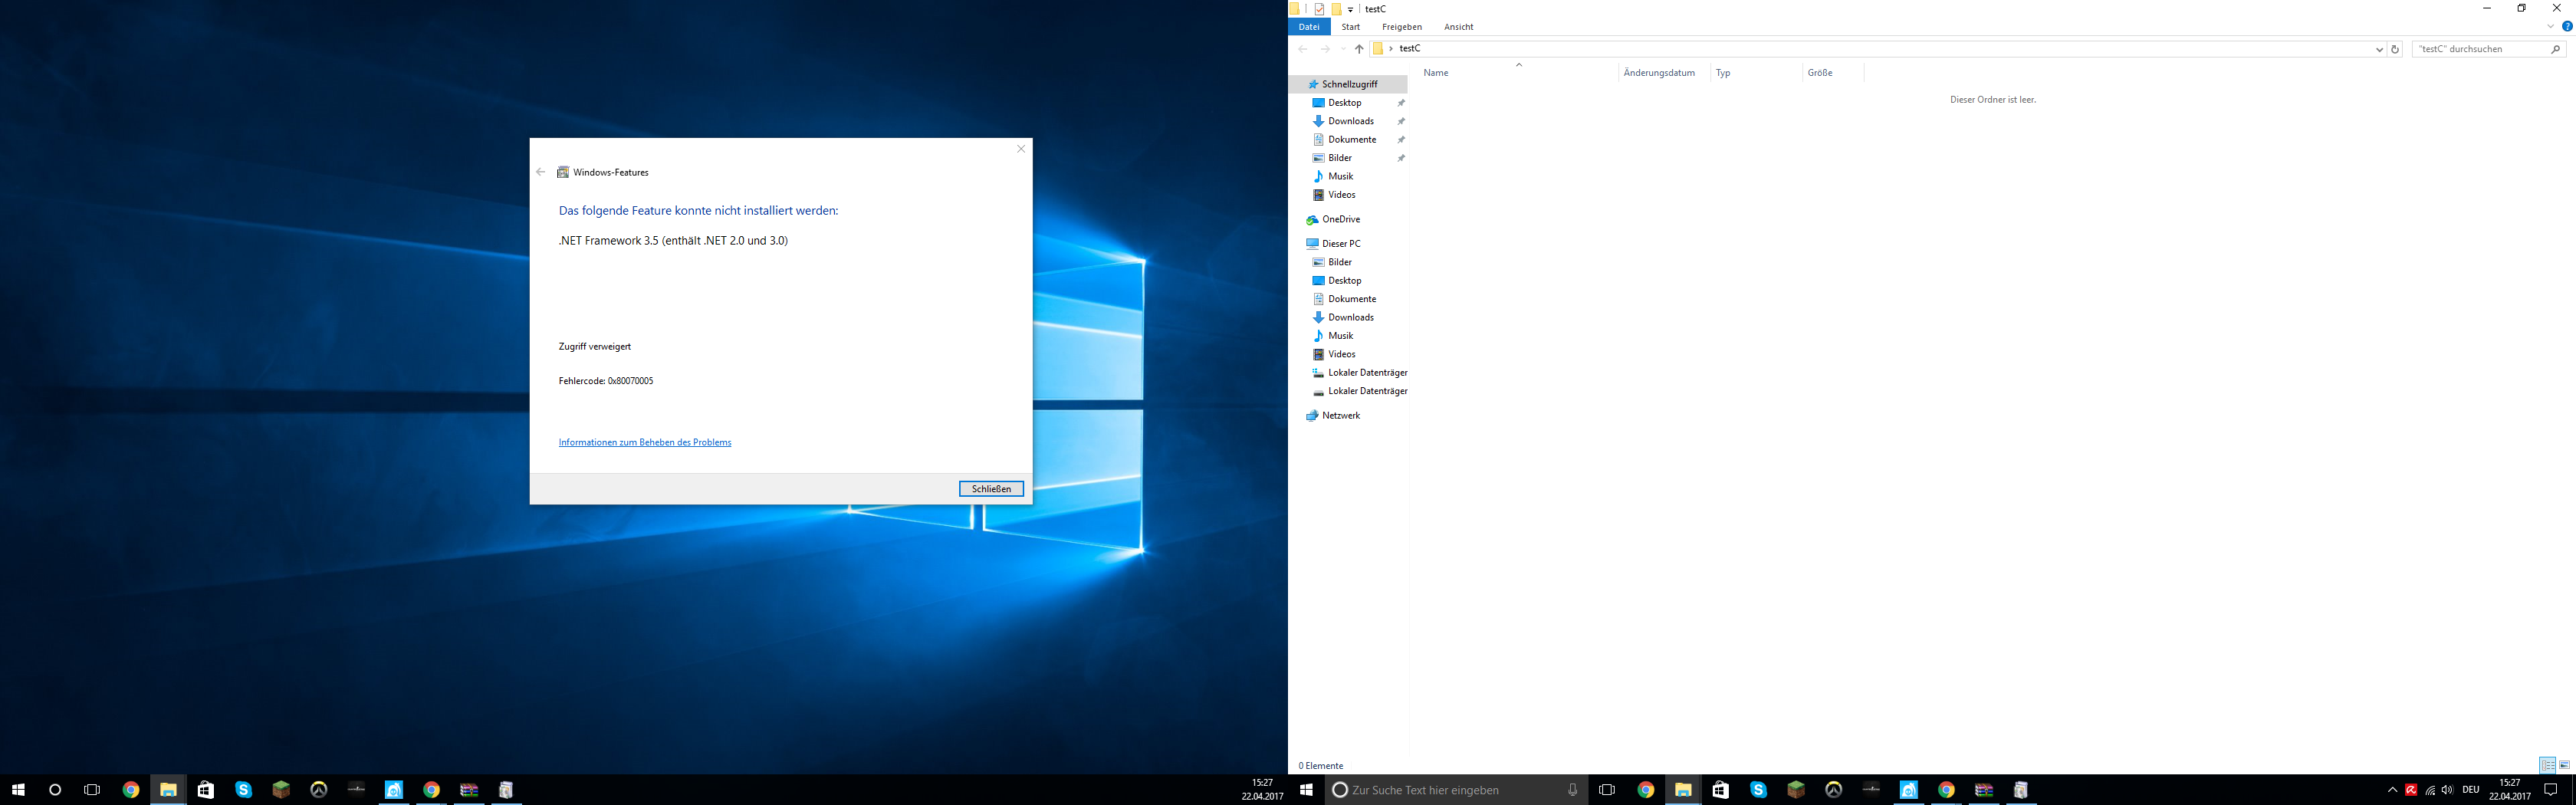Open Start menu beside the taskbar search box
This screenshot has width=2576, height=805.
point(1306,790)
